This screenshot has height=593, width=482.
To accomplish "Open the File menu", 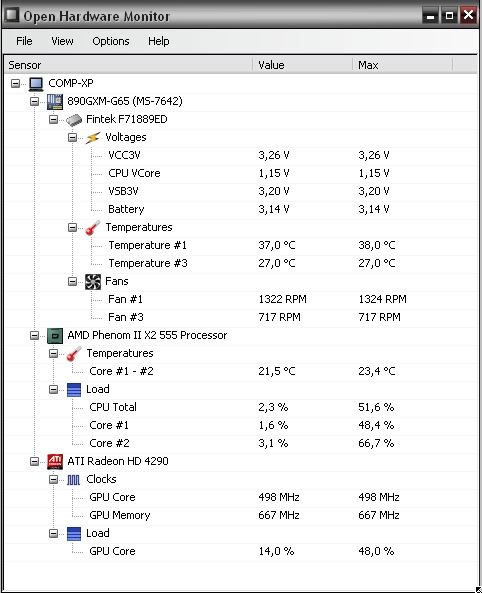I will pyautogui.click(x=24, y=41).
